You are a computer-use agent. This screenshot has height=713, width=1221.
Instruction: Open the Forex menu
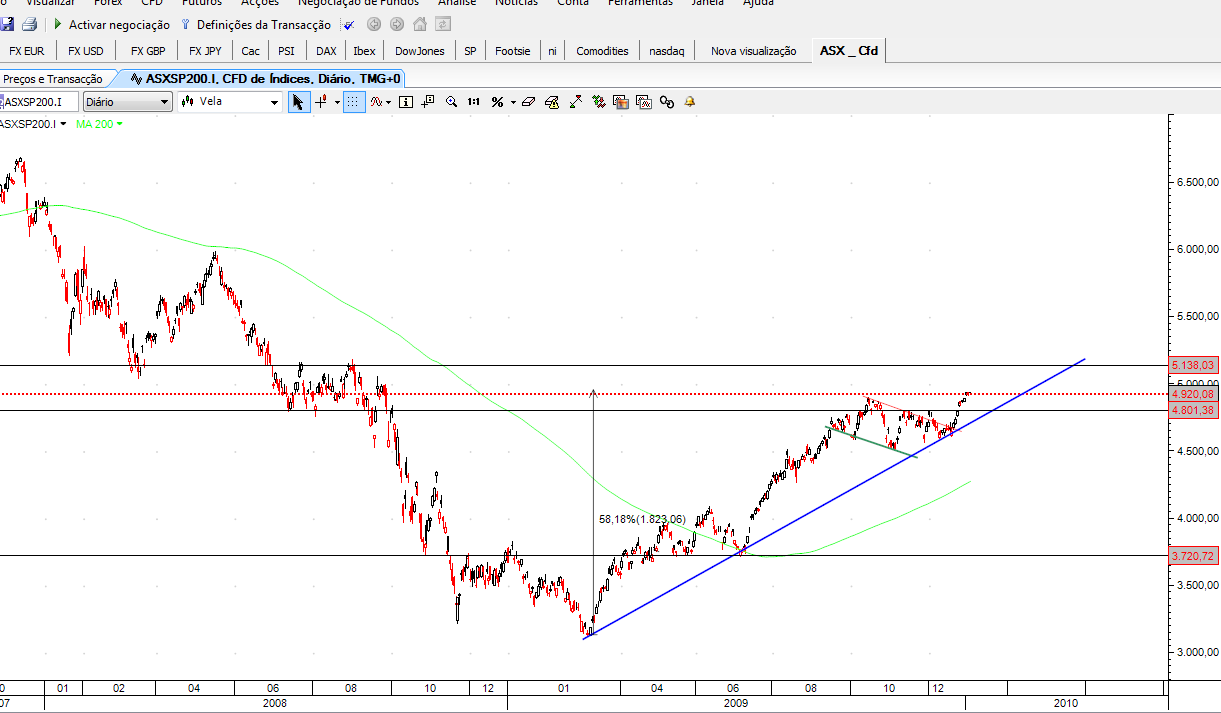108,3
